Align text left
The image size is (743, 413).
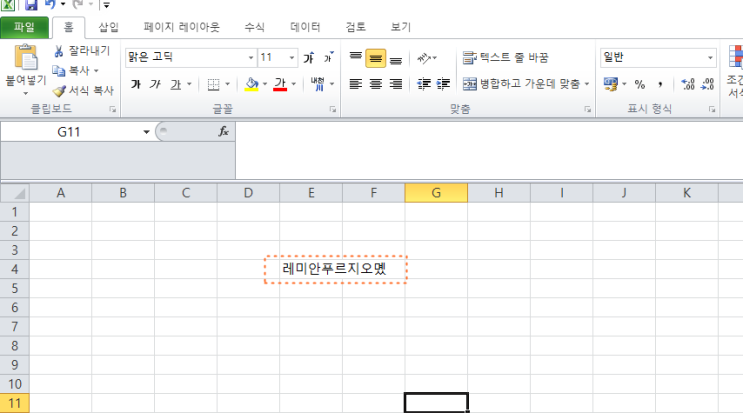[355, 84]
